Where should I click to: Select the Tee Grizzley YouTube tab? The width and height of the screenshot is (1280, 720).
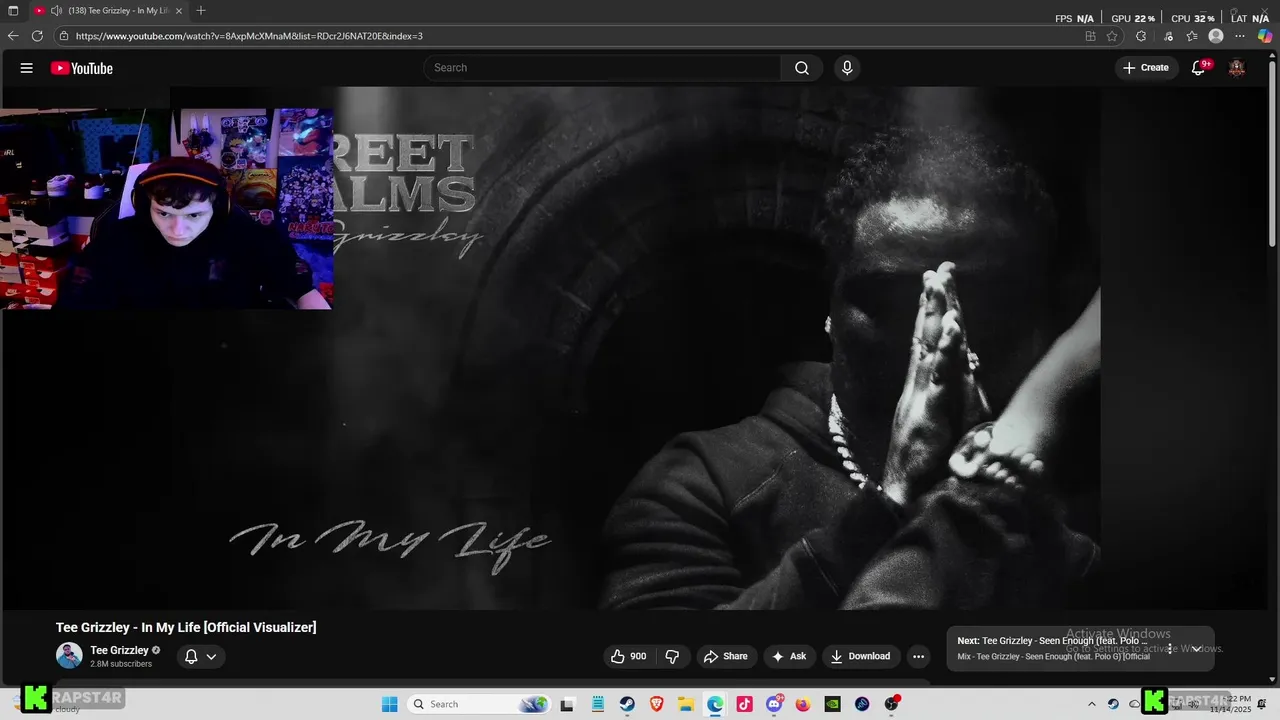pyautogui.click(x=107, y=10)
